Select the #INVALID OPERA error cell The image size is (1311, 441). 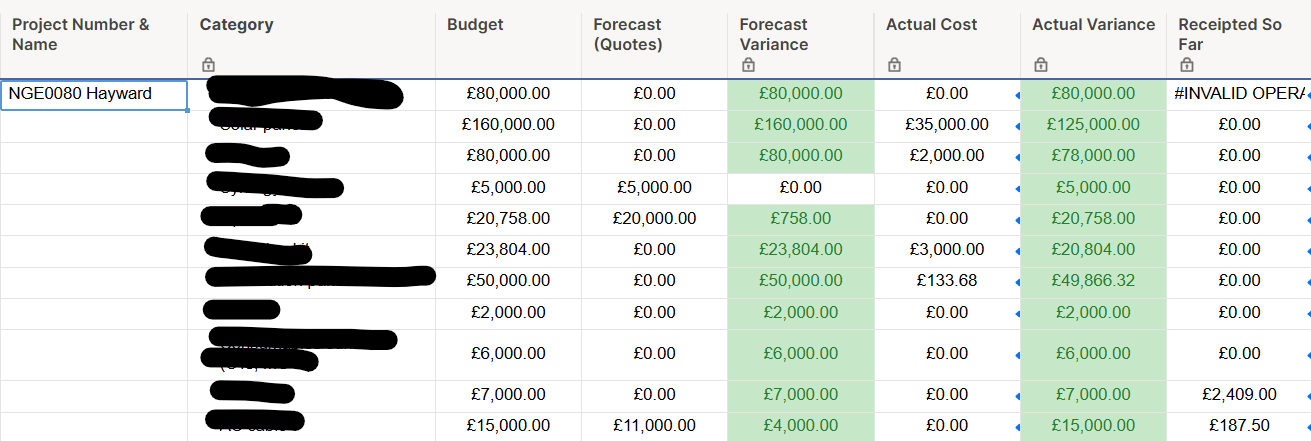pyautogui.click(x=1238, y=94)
